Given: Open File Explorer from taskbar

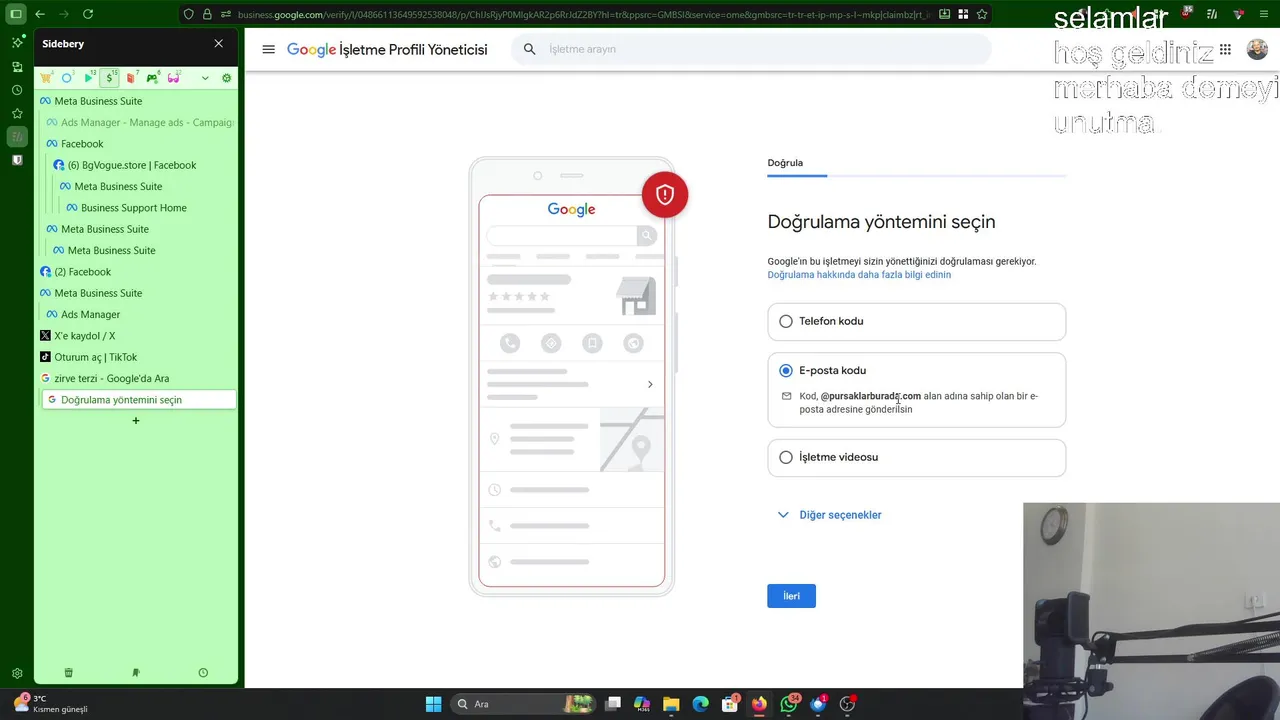Looking at the screenshot, I should pyautogui.click(x=671, y=704).
